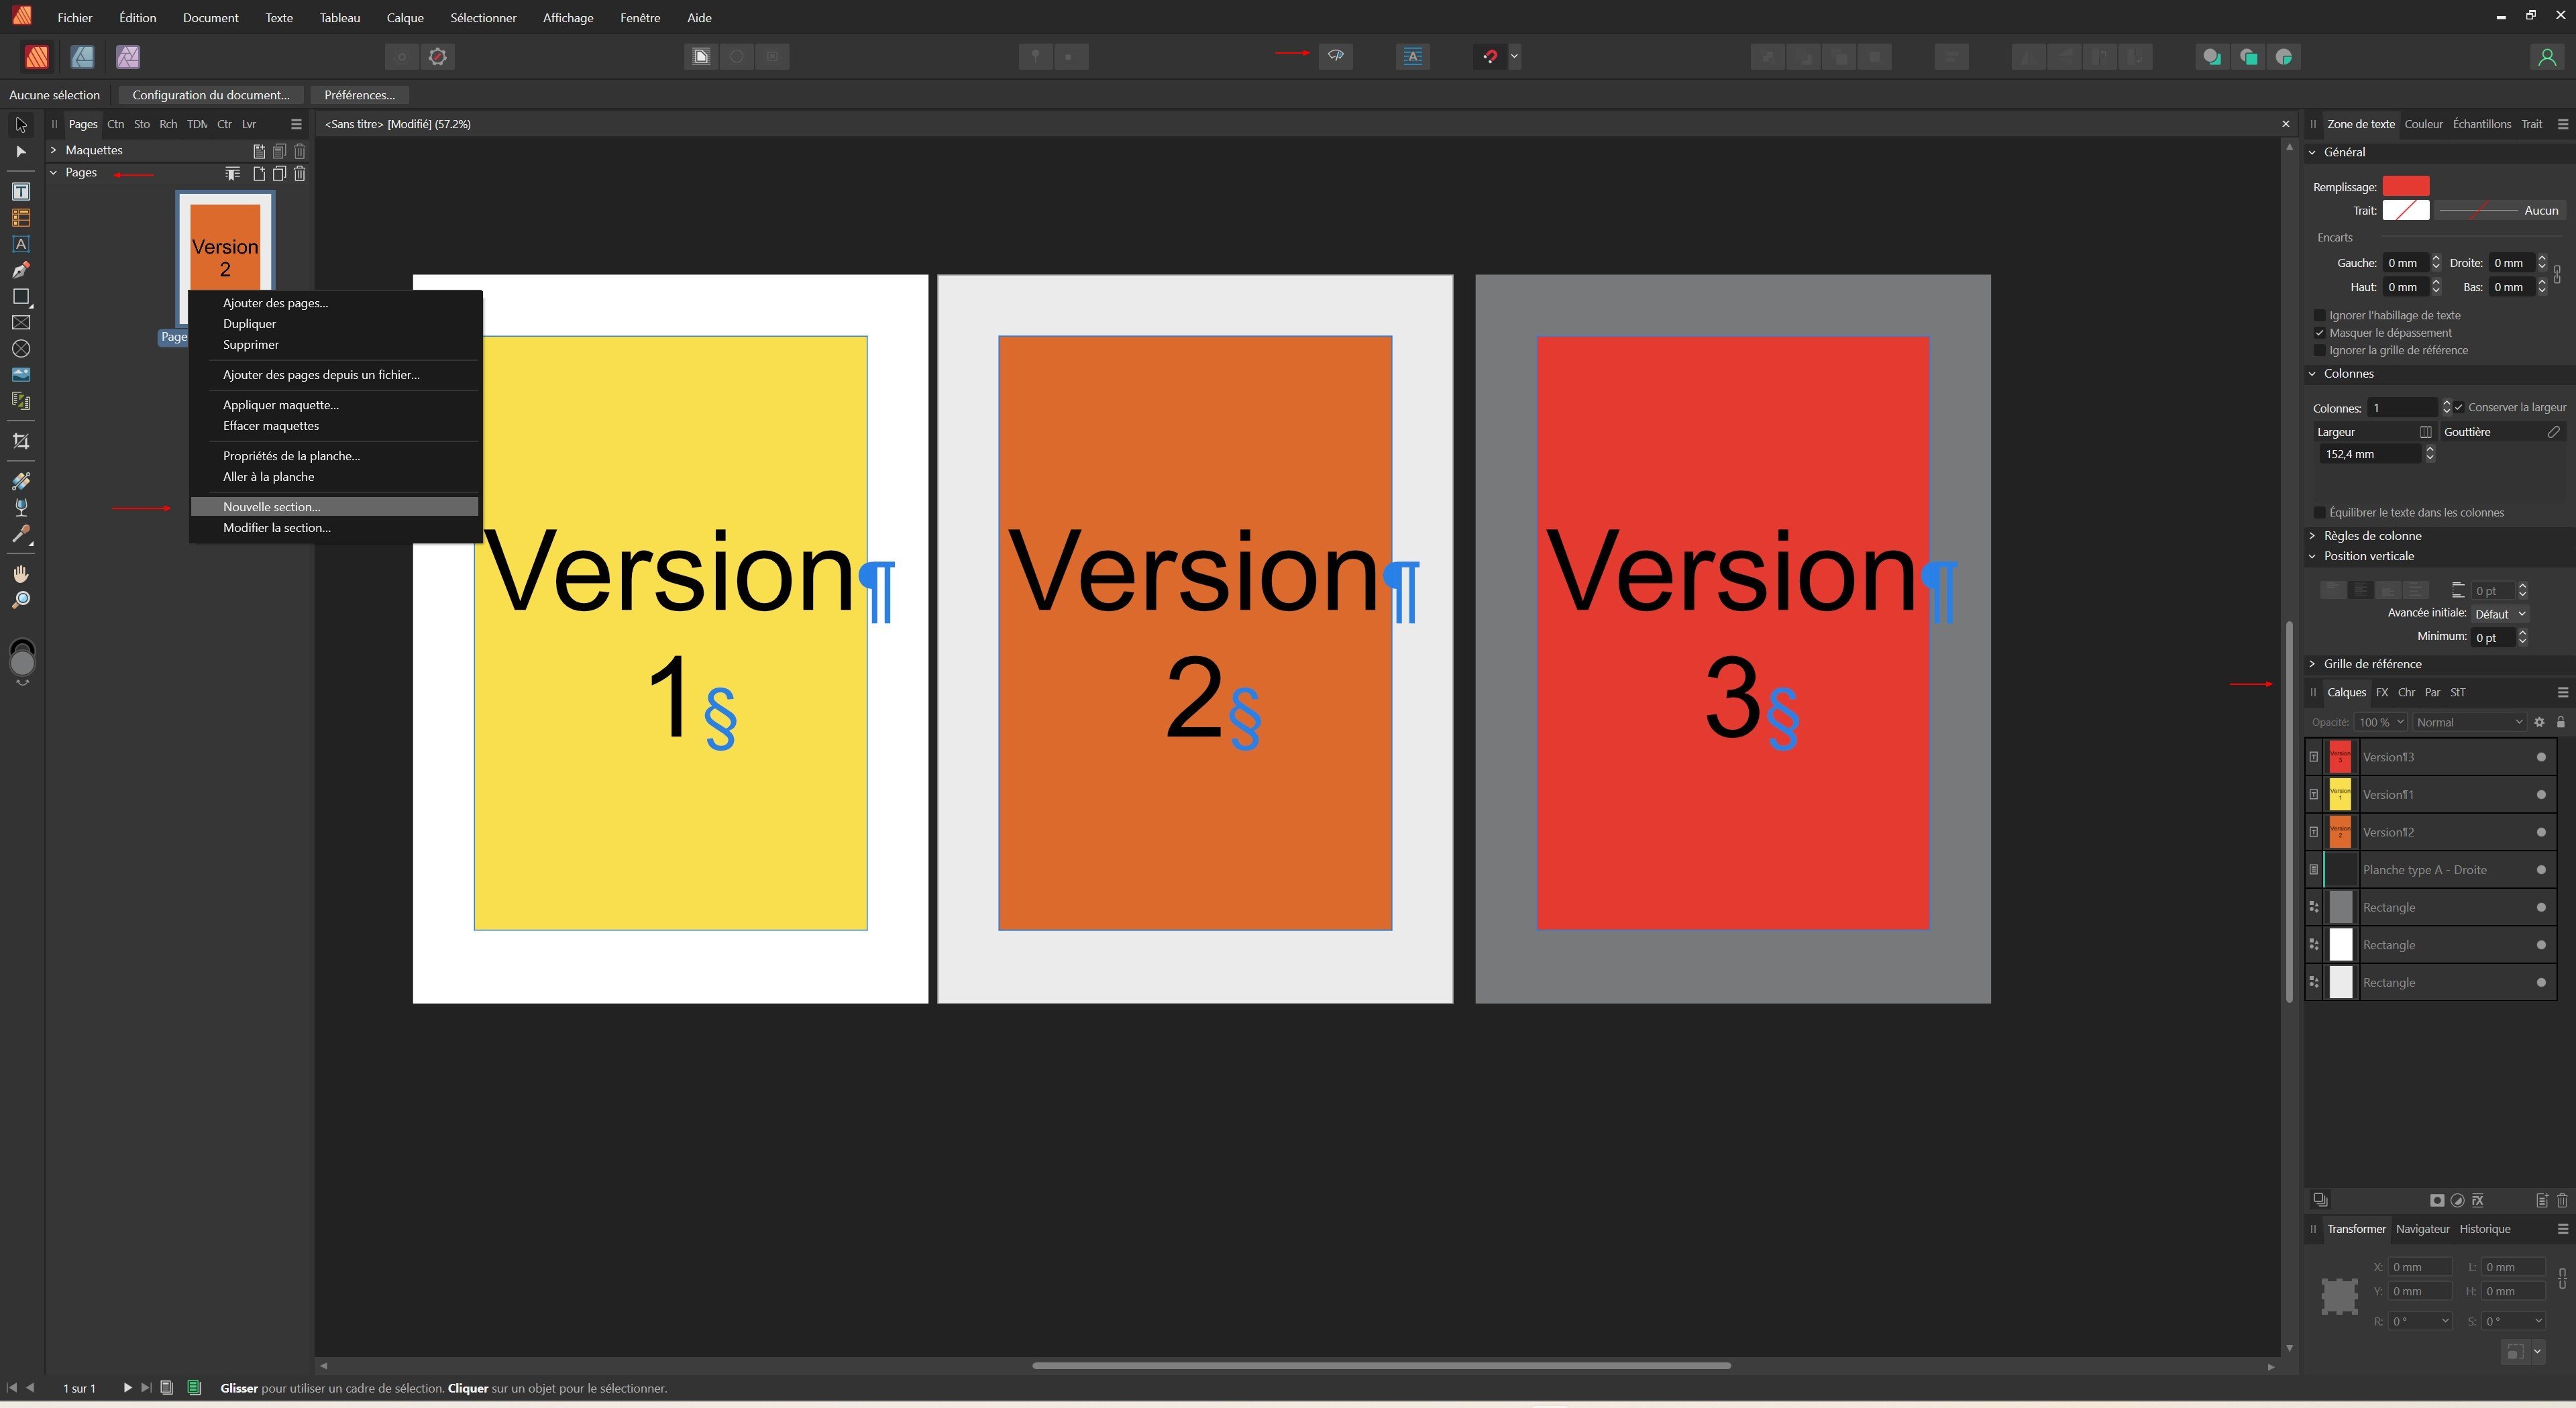Viewport: 2576px width, 1408px height.
Task: Switch to the Photo persona icon
Action: point(128,57)
